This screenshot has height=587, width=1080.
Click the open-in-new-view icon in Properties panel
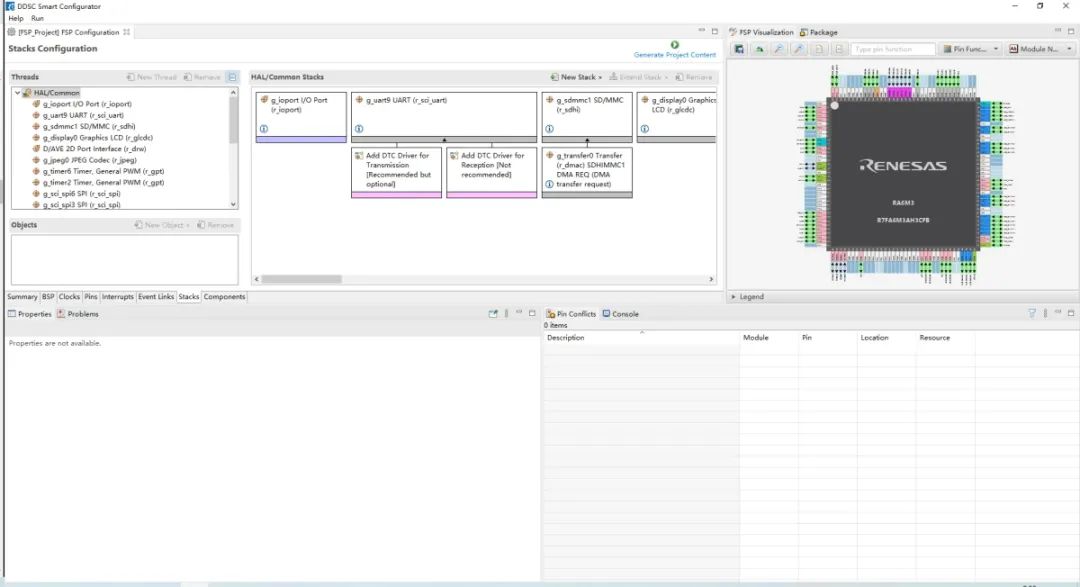click(x=493, y=313)
